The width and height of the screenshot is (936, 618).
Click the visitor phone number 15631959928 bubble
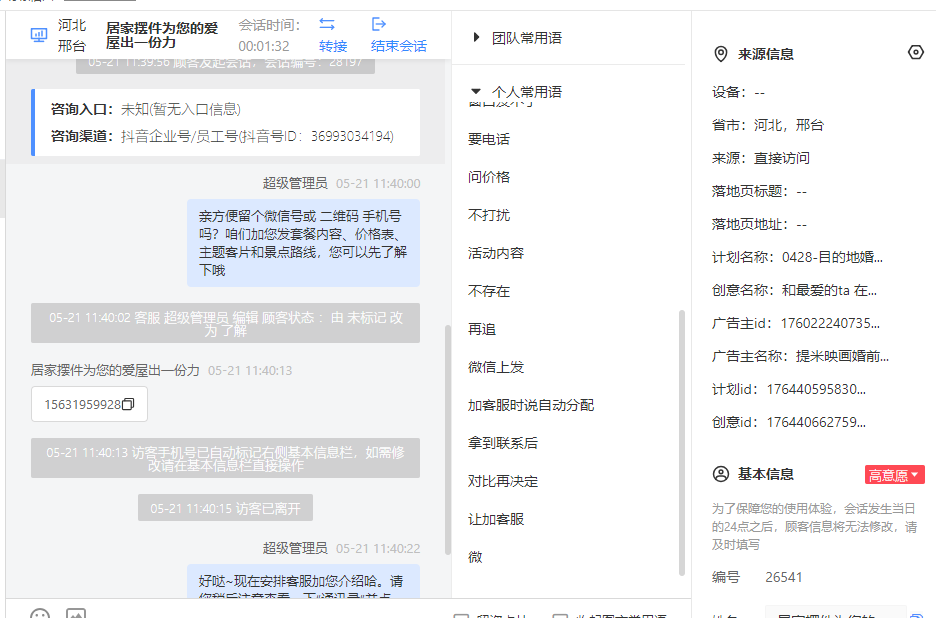coord(89,404)
